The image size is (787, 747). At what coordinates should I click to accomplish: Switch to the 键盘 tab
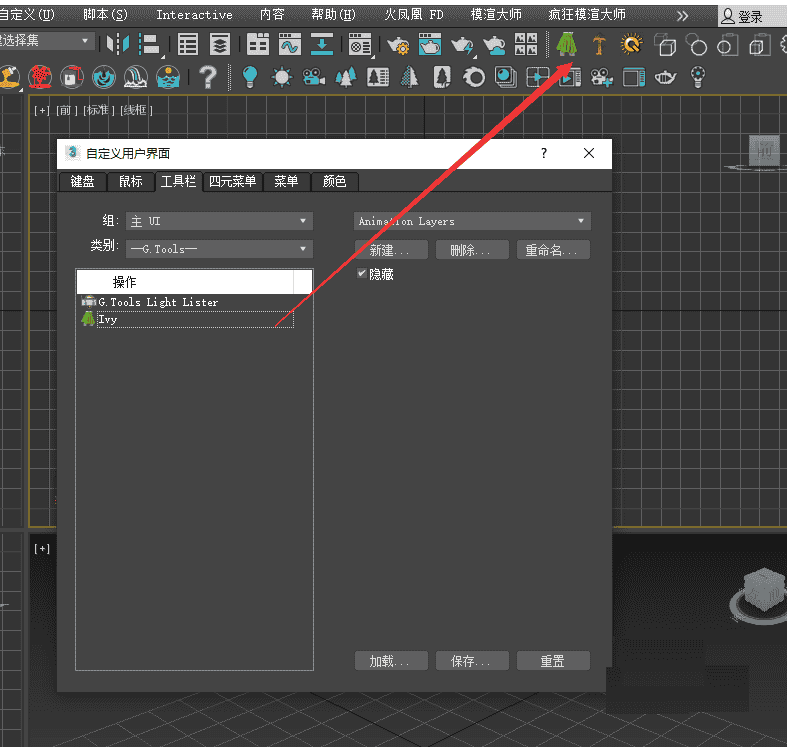pyautogui.click(x=82, y=181)
